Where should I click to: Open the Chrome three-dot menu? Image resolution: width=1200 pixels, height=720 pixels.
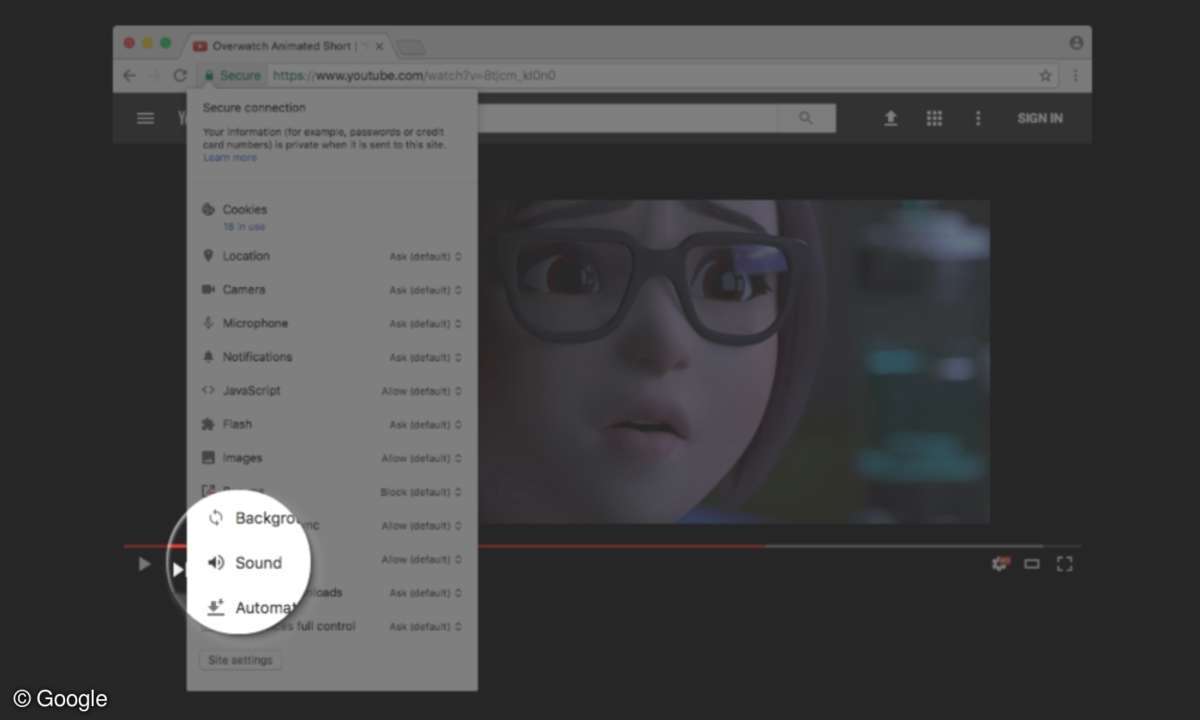(x=1075, y=76)
